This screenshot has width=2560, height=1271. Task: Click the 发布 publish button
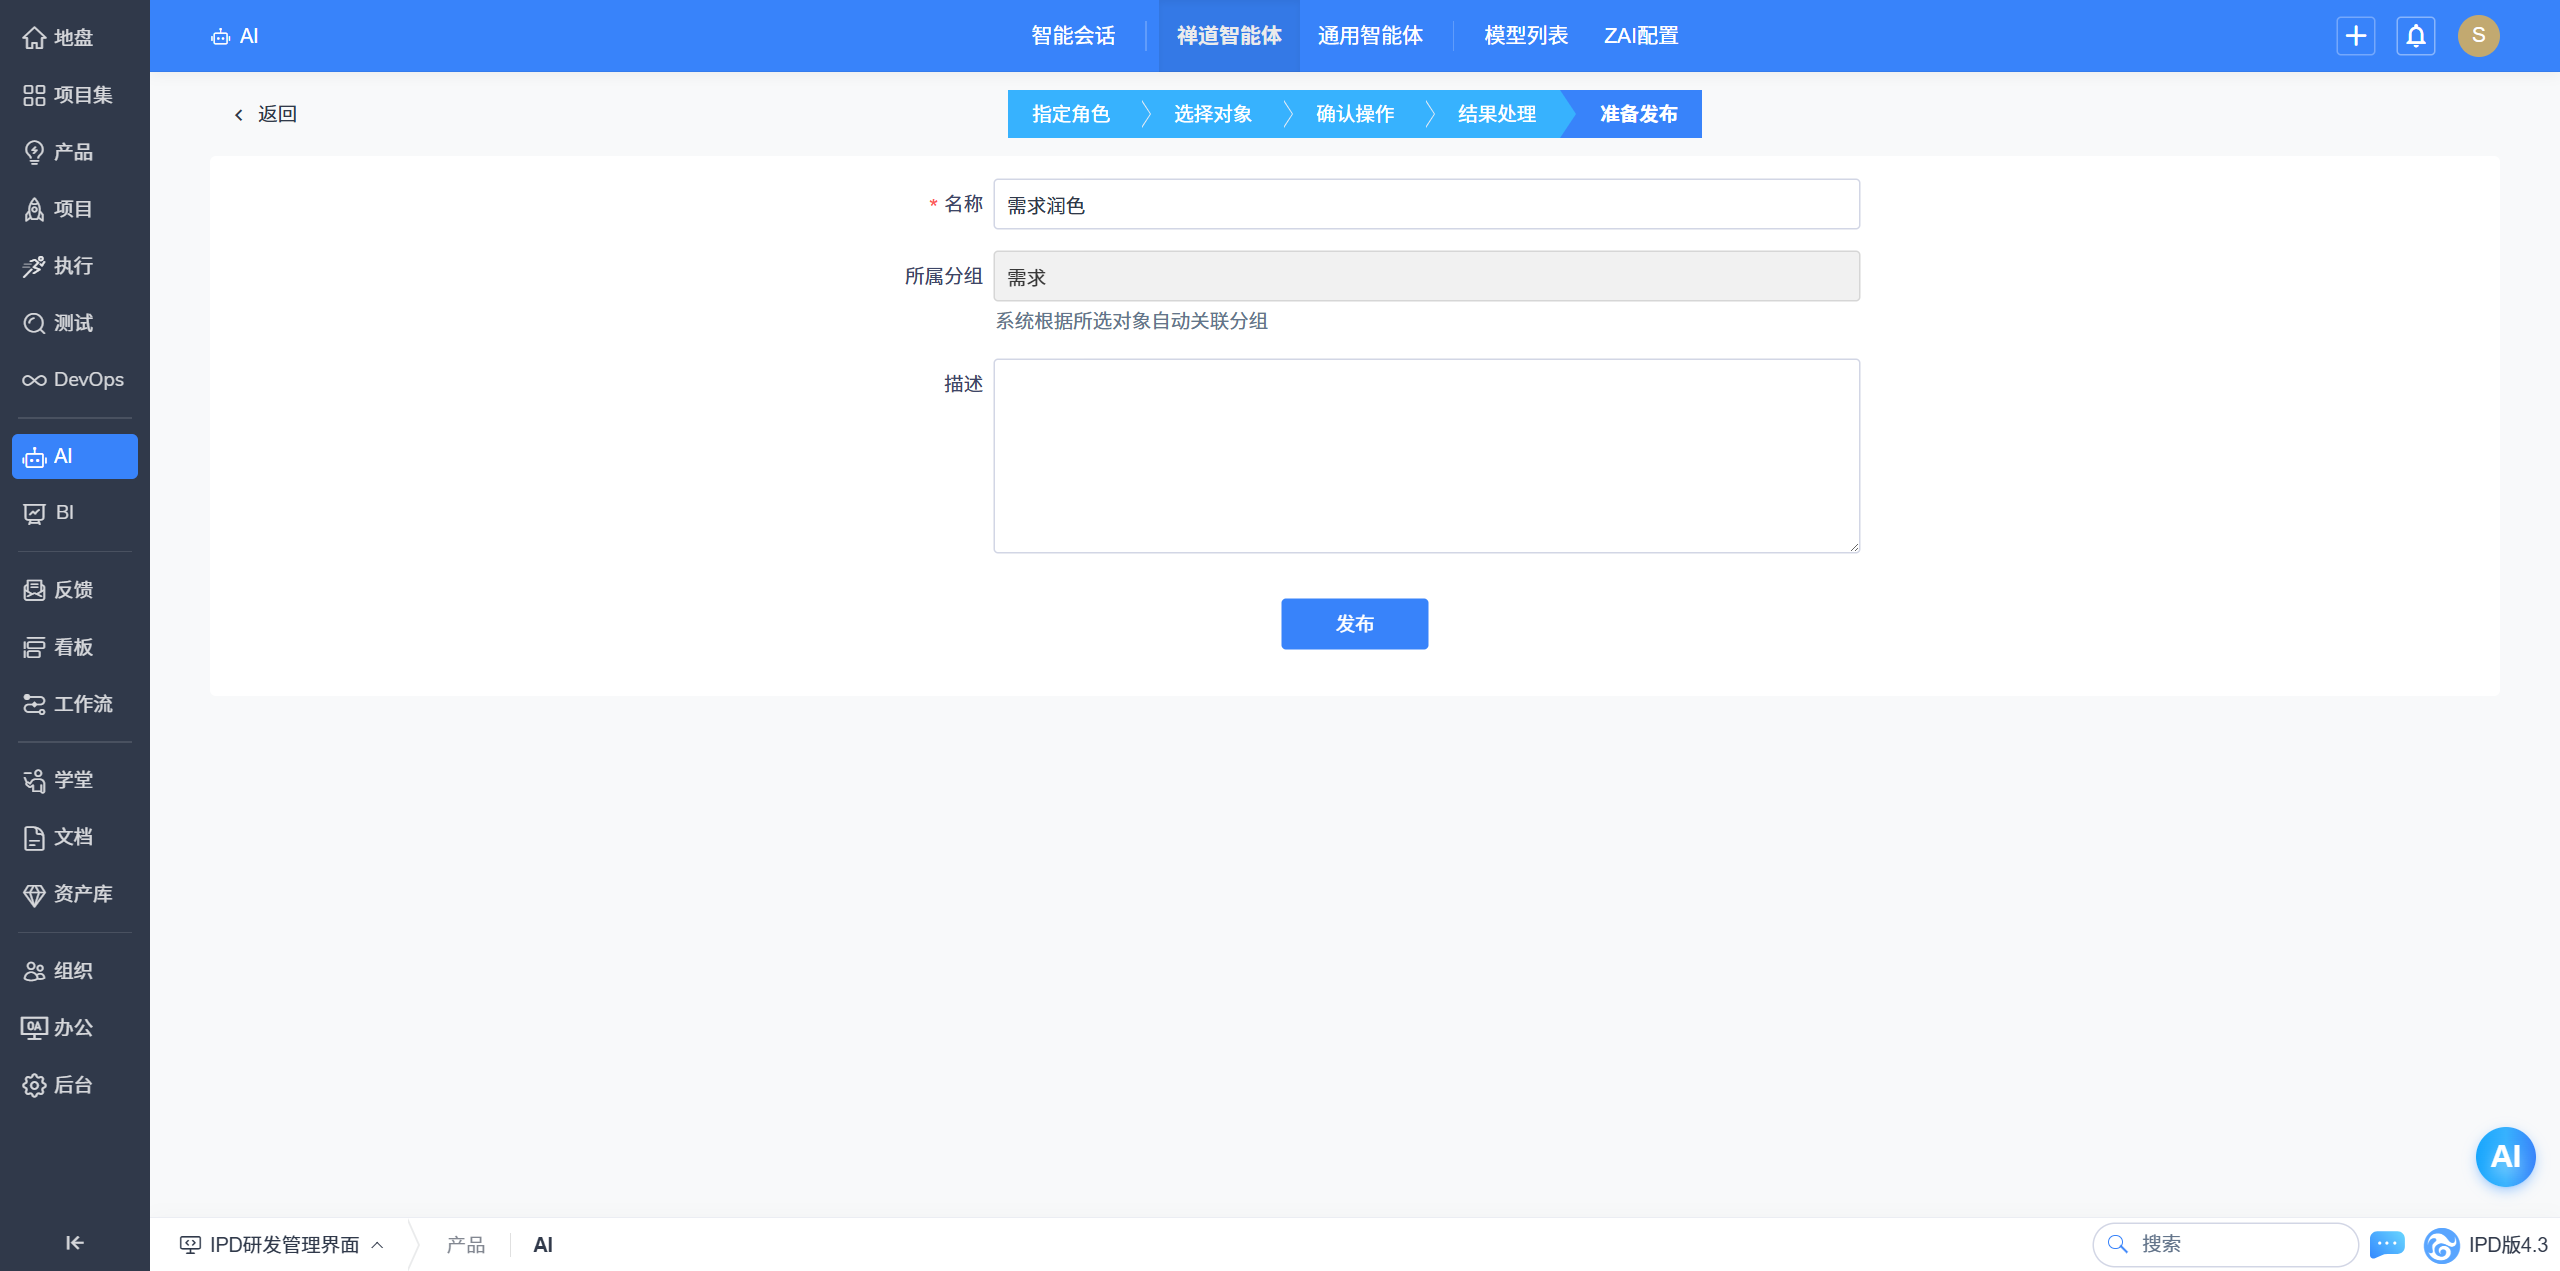[1354, 624]
